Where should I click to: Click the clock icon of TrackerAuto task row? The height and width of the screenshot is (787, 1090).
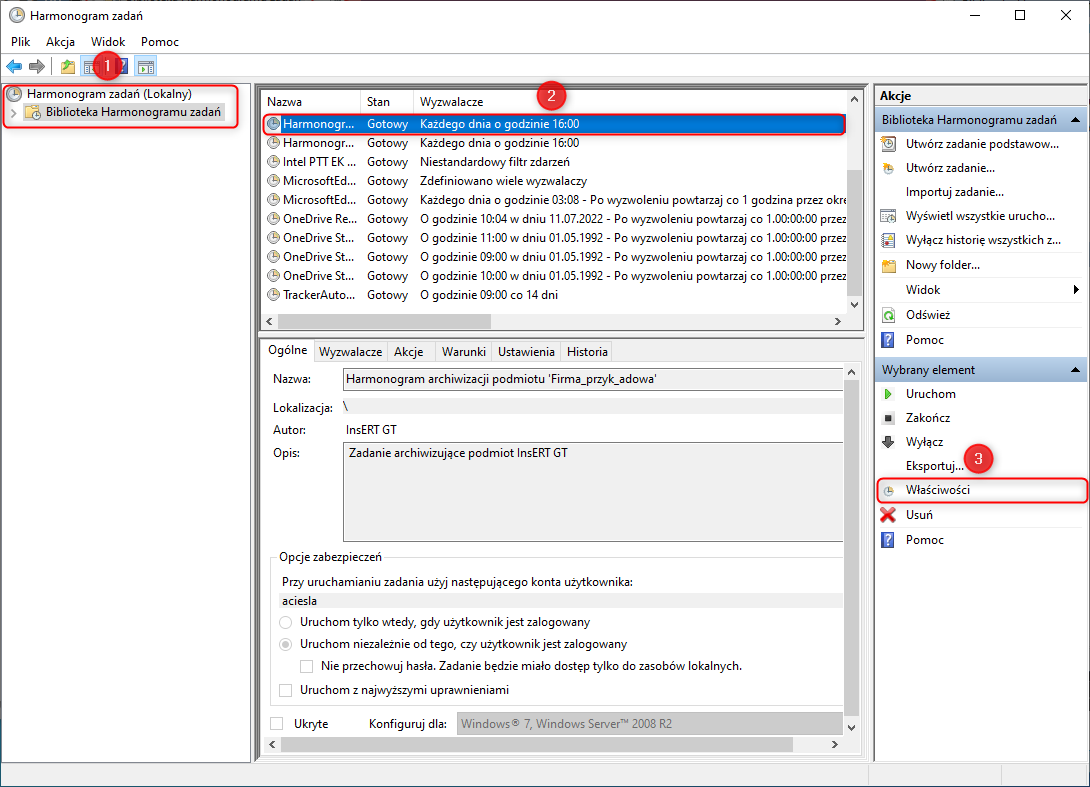tap(274, 295)
